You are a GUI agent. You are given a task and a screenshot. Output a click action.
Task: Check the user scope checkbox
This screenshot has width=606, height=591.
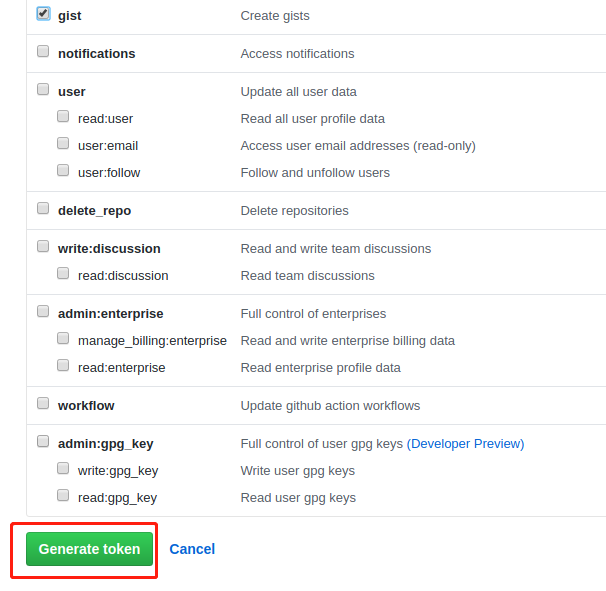[x=43, y=90]
